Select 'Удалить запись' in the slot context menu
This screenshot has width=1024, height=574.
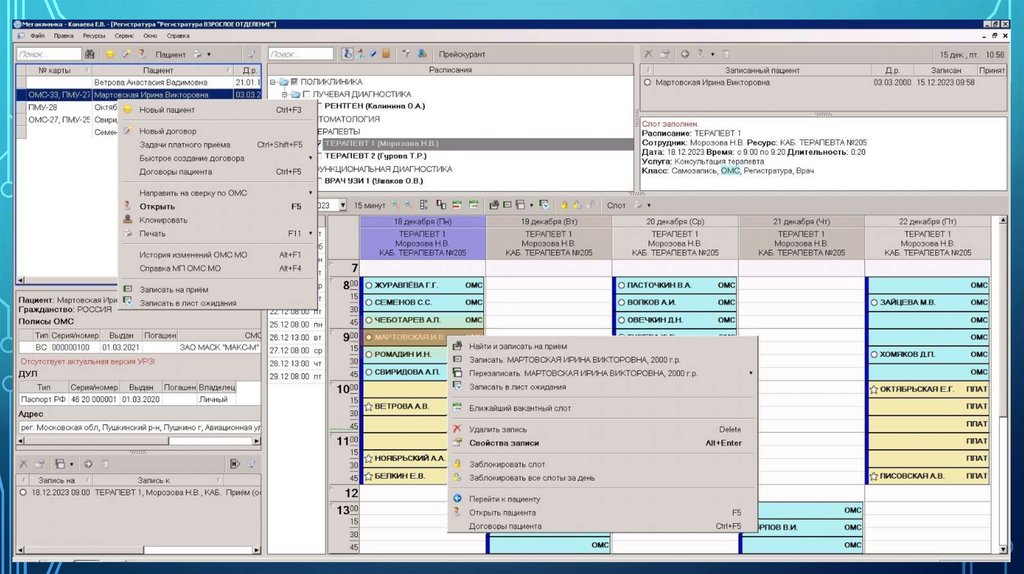coord(499,429)
